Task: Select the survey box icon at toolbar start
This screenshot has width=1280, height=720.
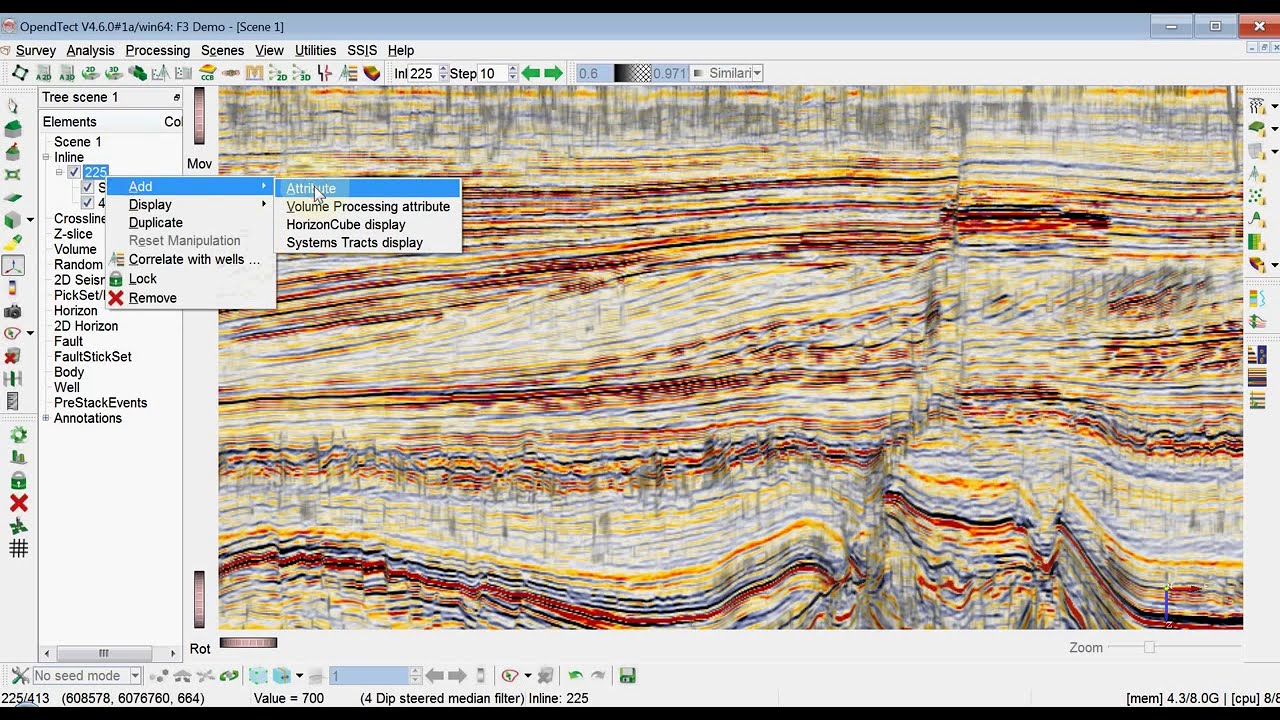Action: pyautogui.click(x=20, y=73)
